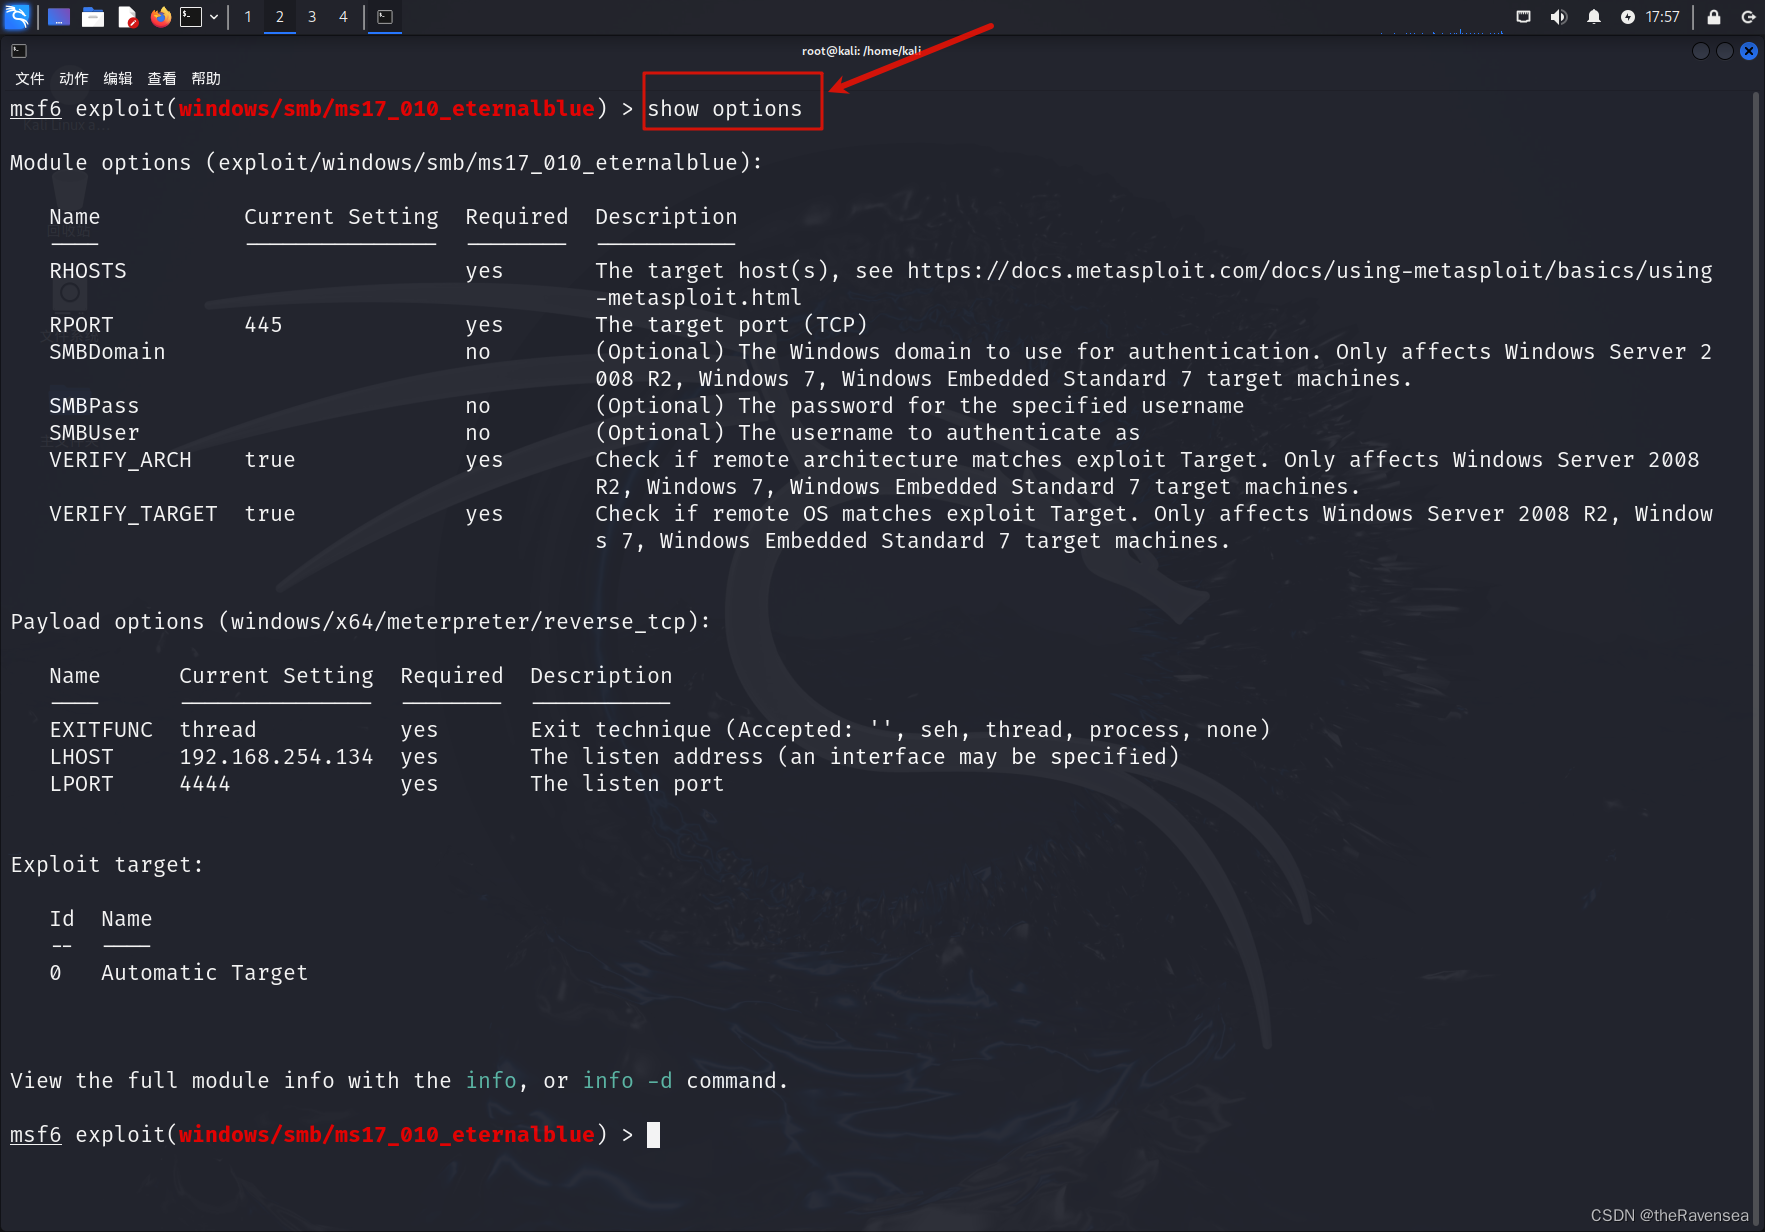Click the EXITFUNC value thread

(x=218, y=730)
